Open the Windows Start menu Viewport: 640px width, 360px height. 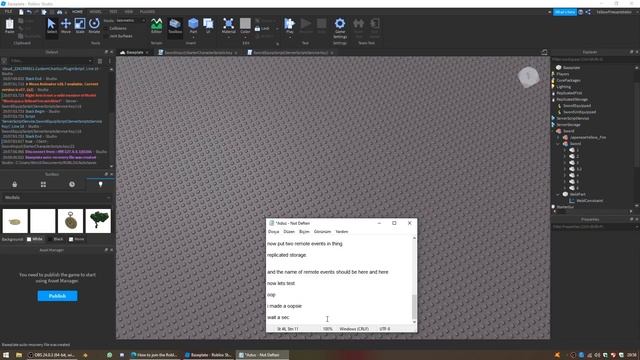point(6,355)
